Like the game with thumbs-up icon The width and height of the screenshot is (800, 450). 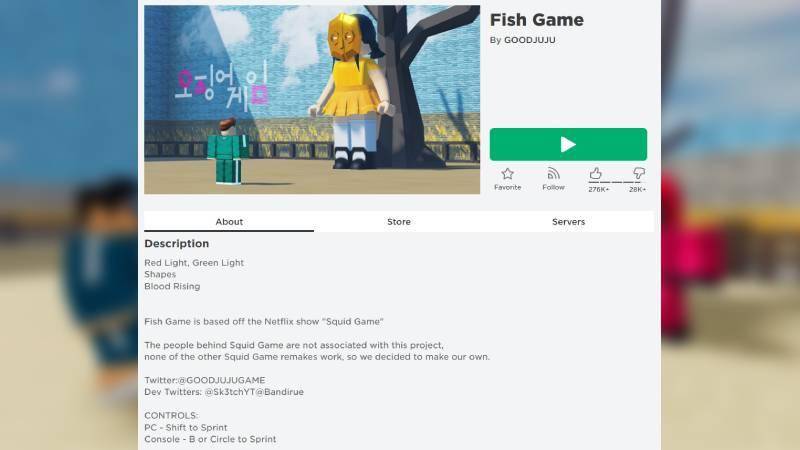click(x=595, y=173)
